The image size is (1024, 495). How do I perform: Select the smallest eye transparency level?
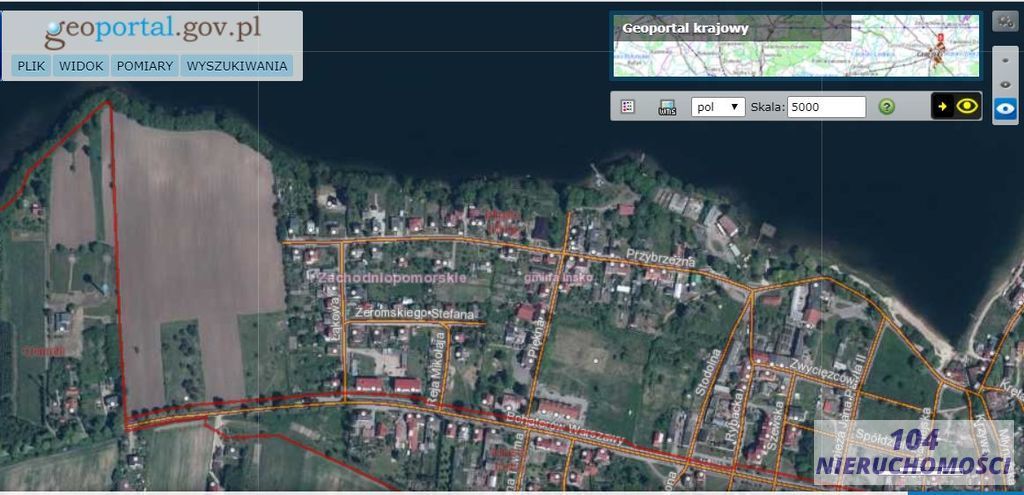(1005, 60)
